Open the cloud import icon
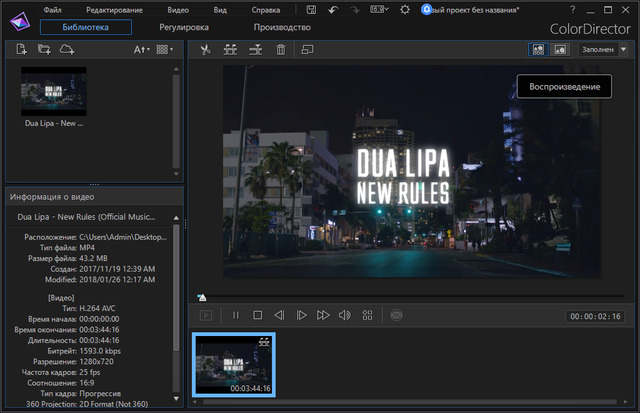 (66, 49)
